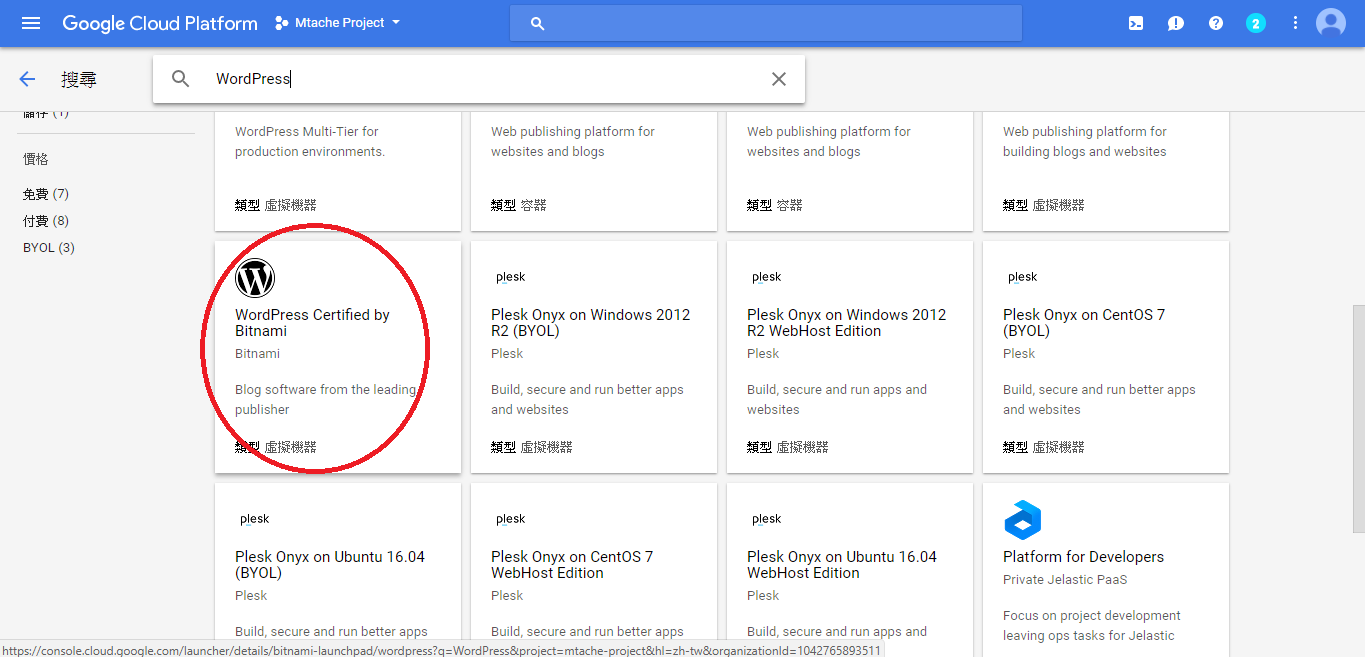1365x657 pixels.
Task: Open Plesk Onyx on CentOS 7 (BYOL)
Action: tap(1084, 323)
